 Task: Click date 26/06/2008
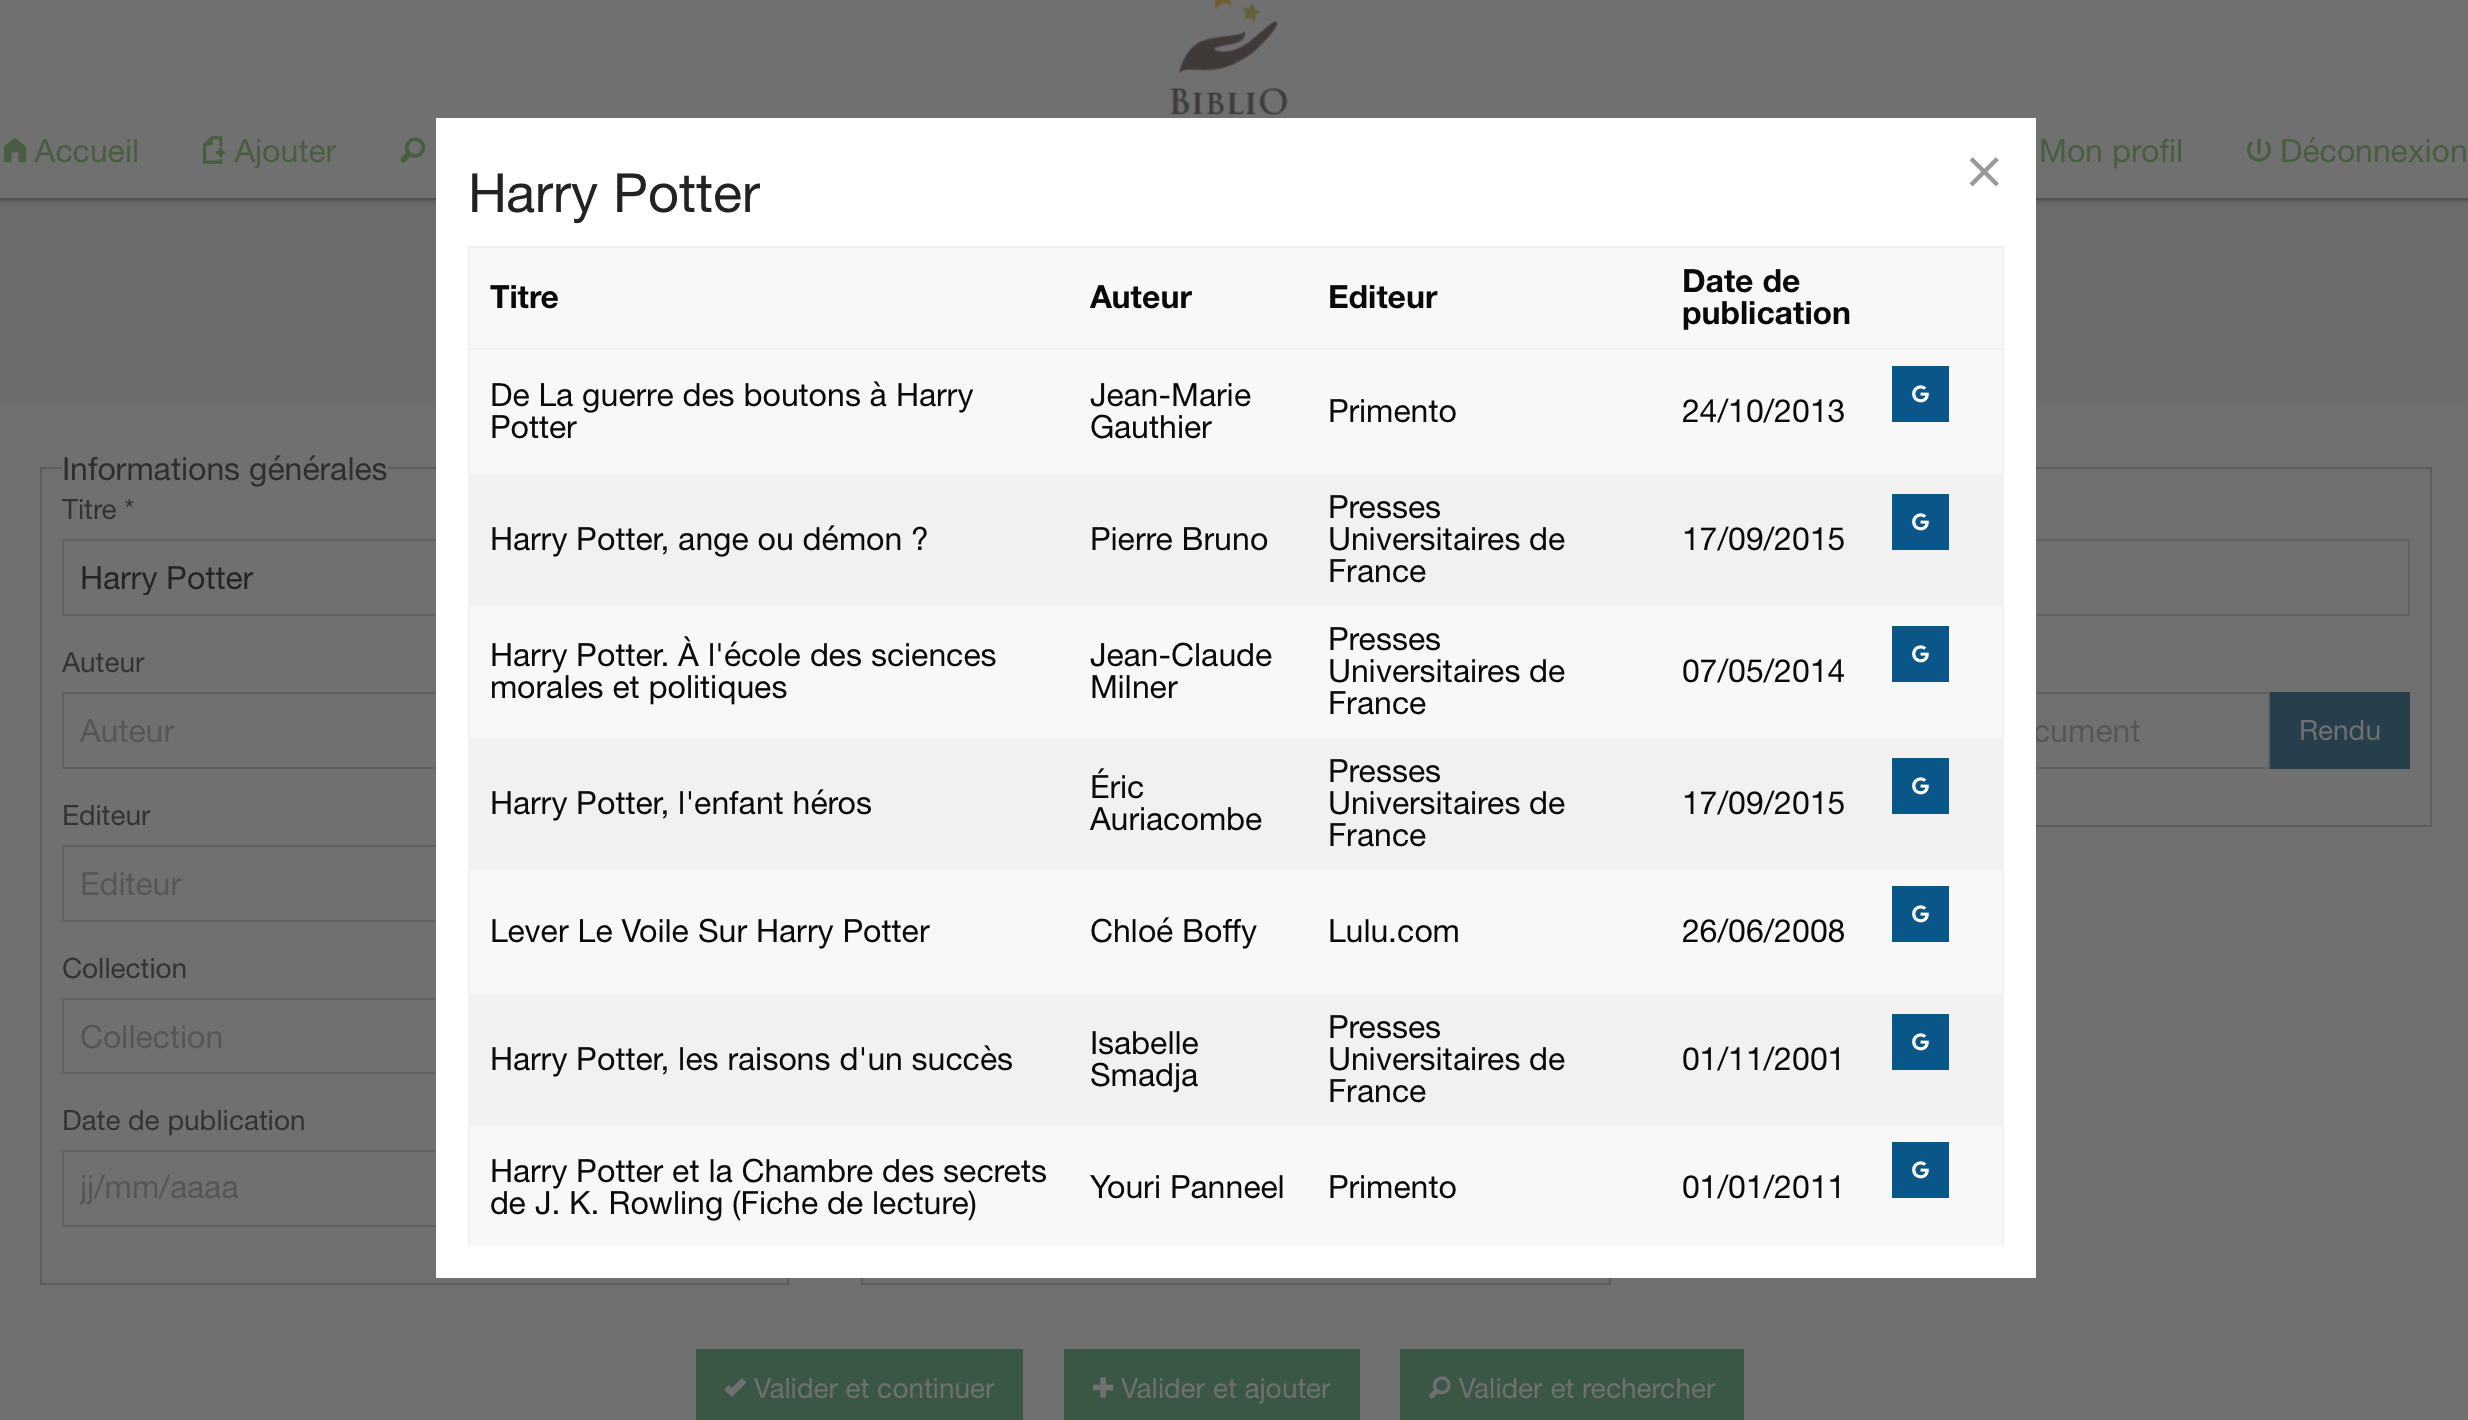pos(1763,931)
